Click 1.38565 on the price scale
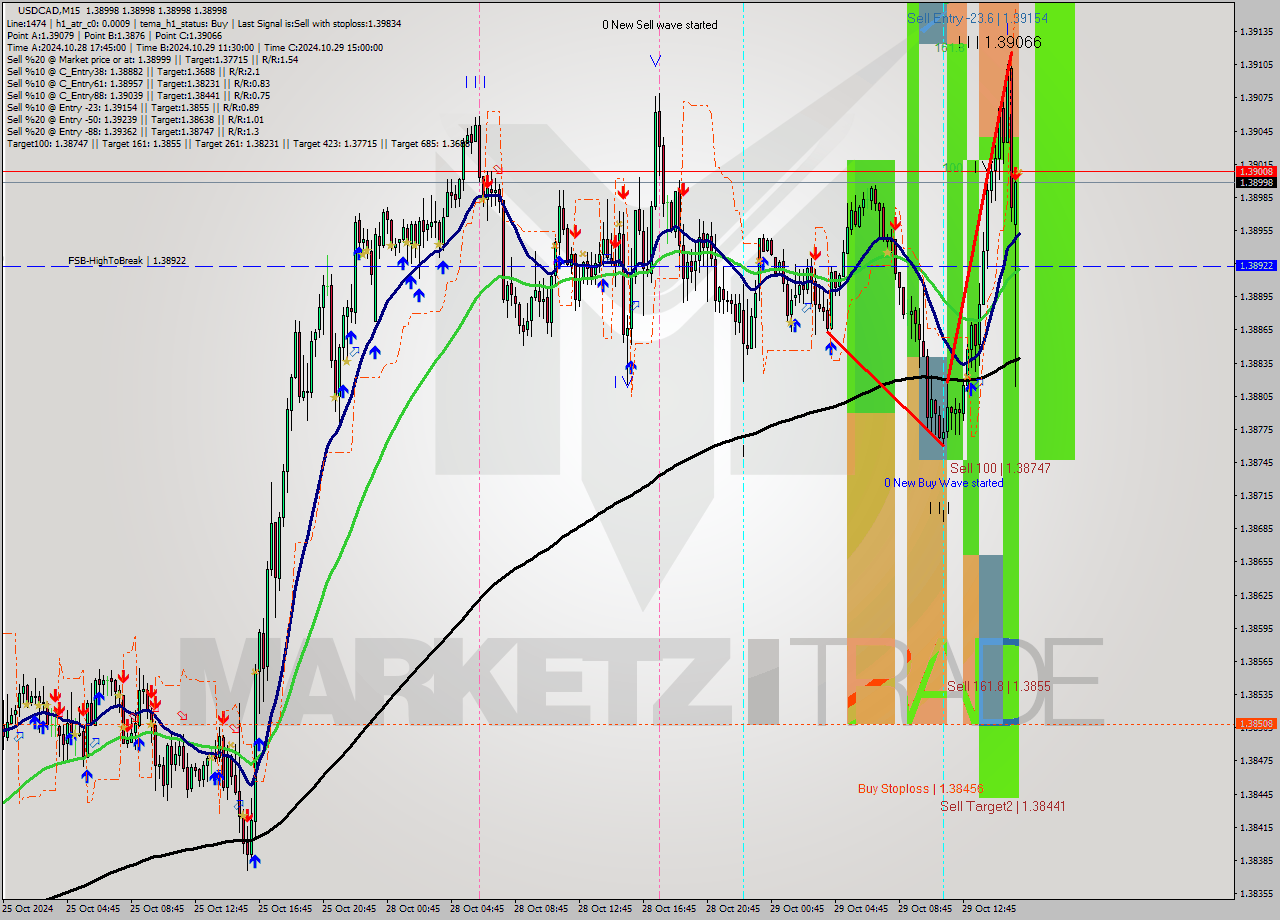This screenshot has height=920, width=1280. pyautogui.click(x=1255, y=662)
